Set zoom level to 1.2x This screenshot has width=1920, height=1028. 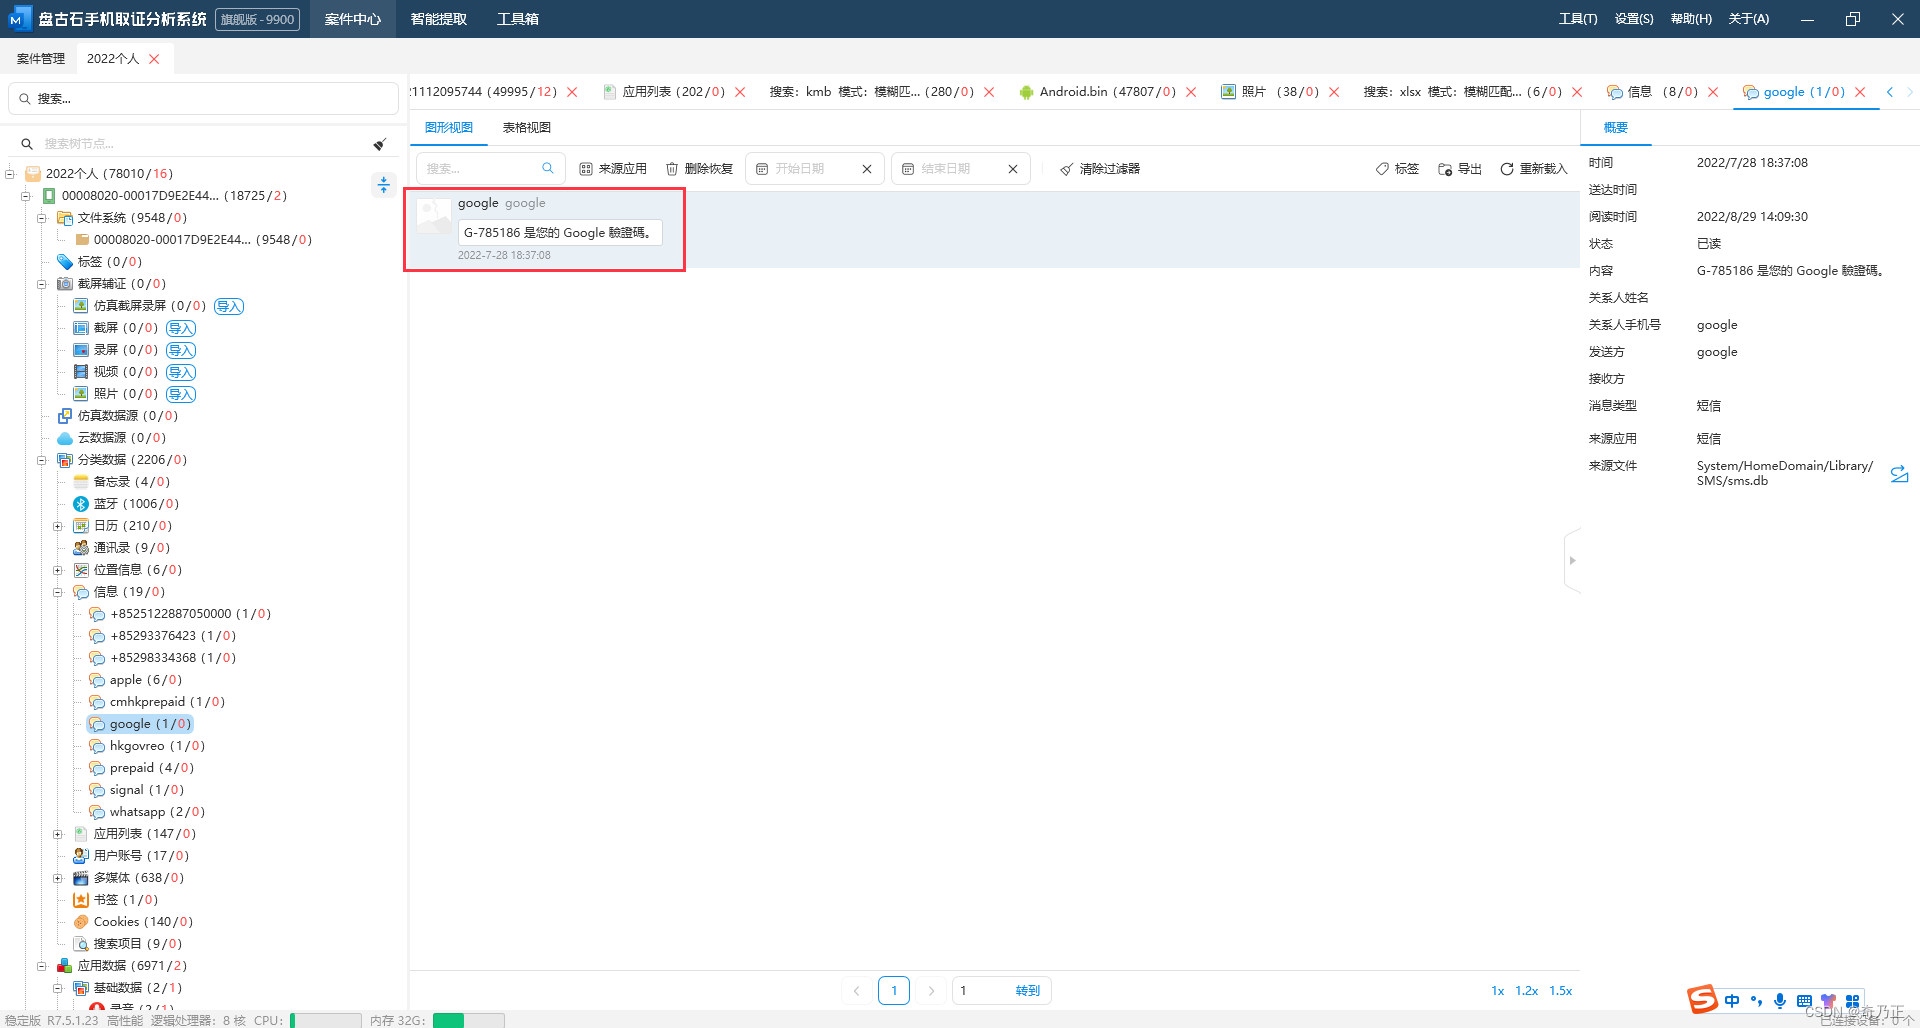pos(1527,991)
